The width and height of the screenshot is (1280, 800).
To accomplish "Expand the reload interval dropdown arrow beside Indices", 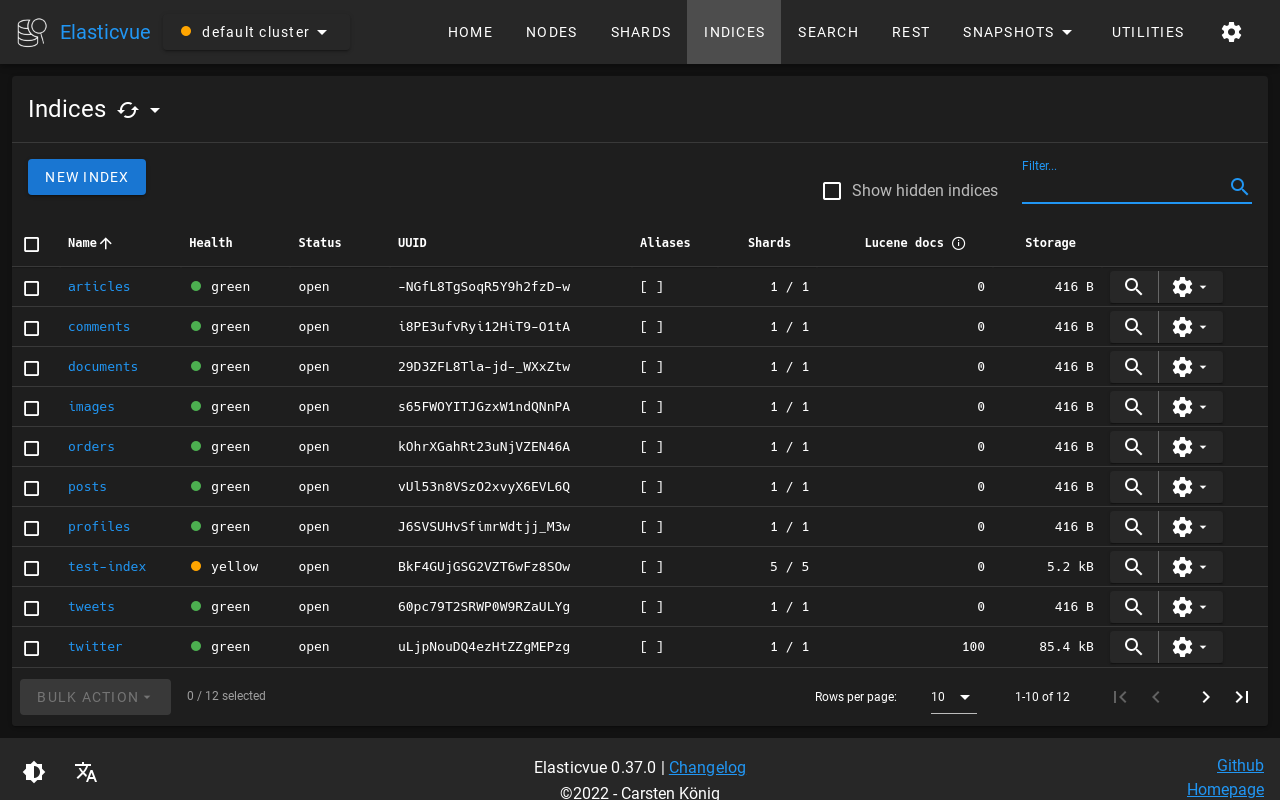I will [155, 110].
